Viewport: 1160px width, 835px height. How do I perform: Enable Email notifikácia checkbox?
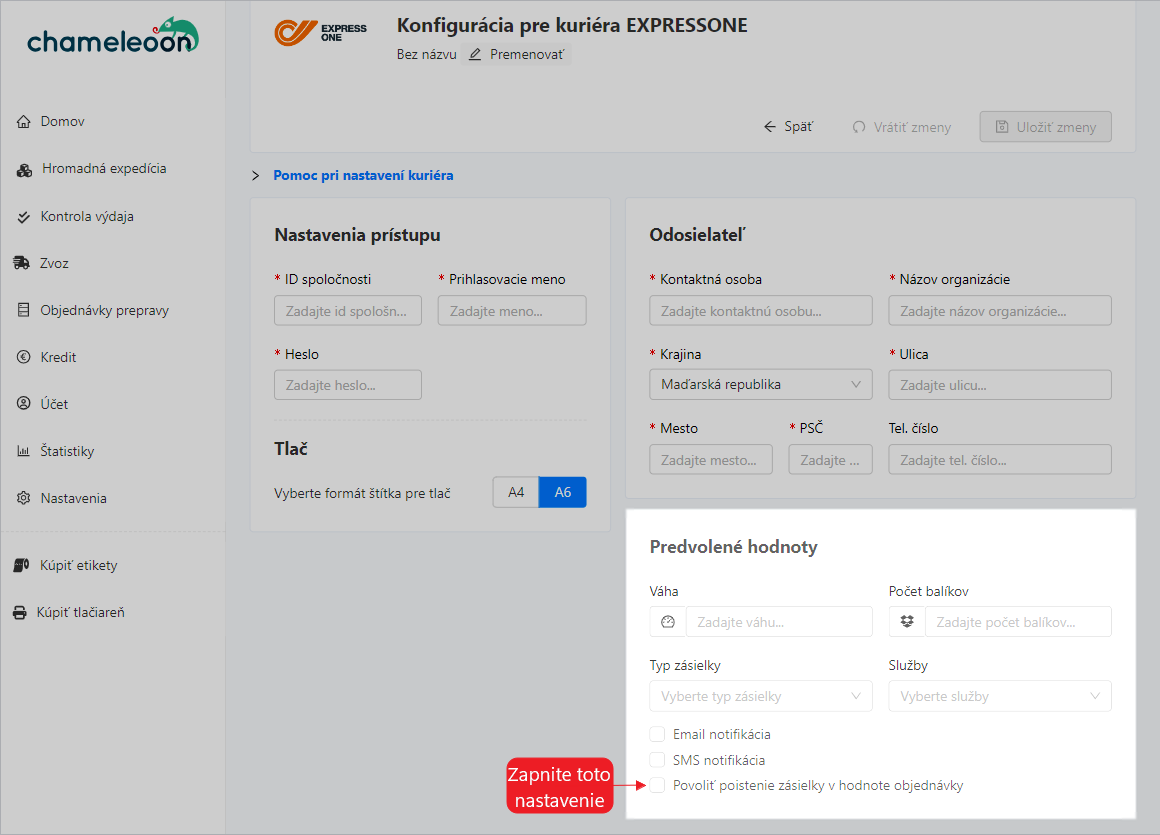657,734
